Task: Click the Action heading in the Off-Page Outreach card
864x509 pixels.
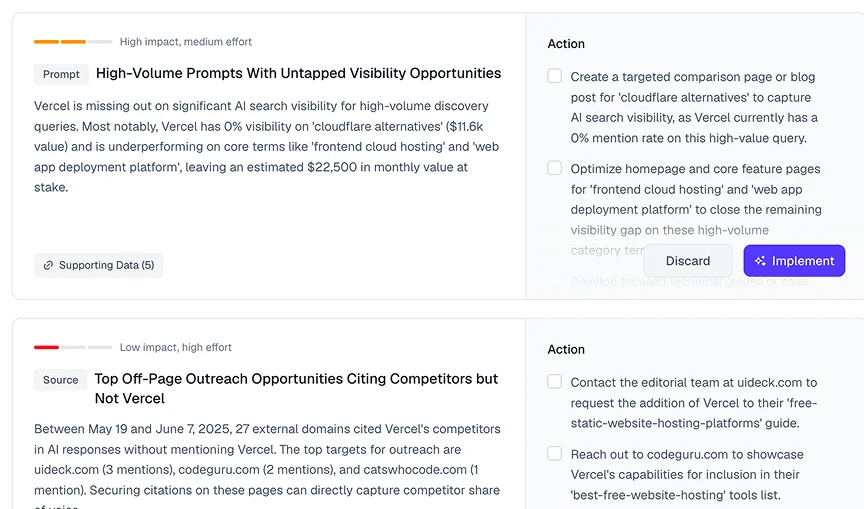Action: [x=566, y=349]
